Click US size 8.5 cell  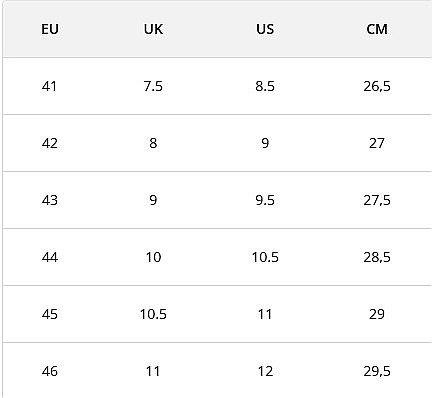tap(265, 86)
